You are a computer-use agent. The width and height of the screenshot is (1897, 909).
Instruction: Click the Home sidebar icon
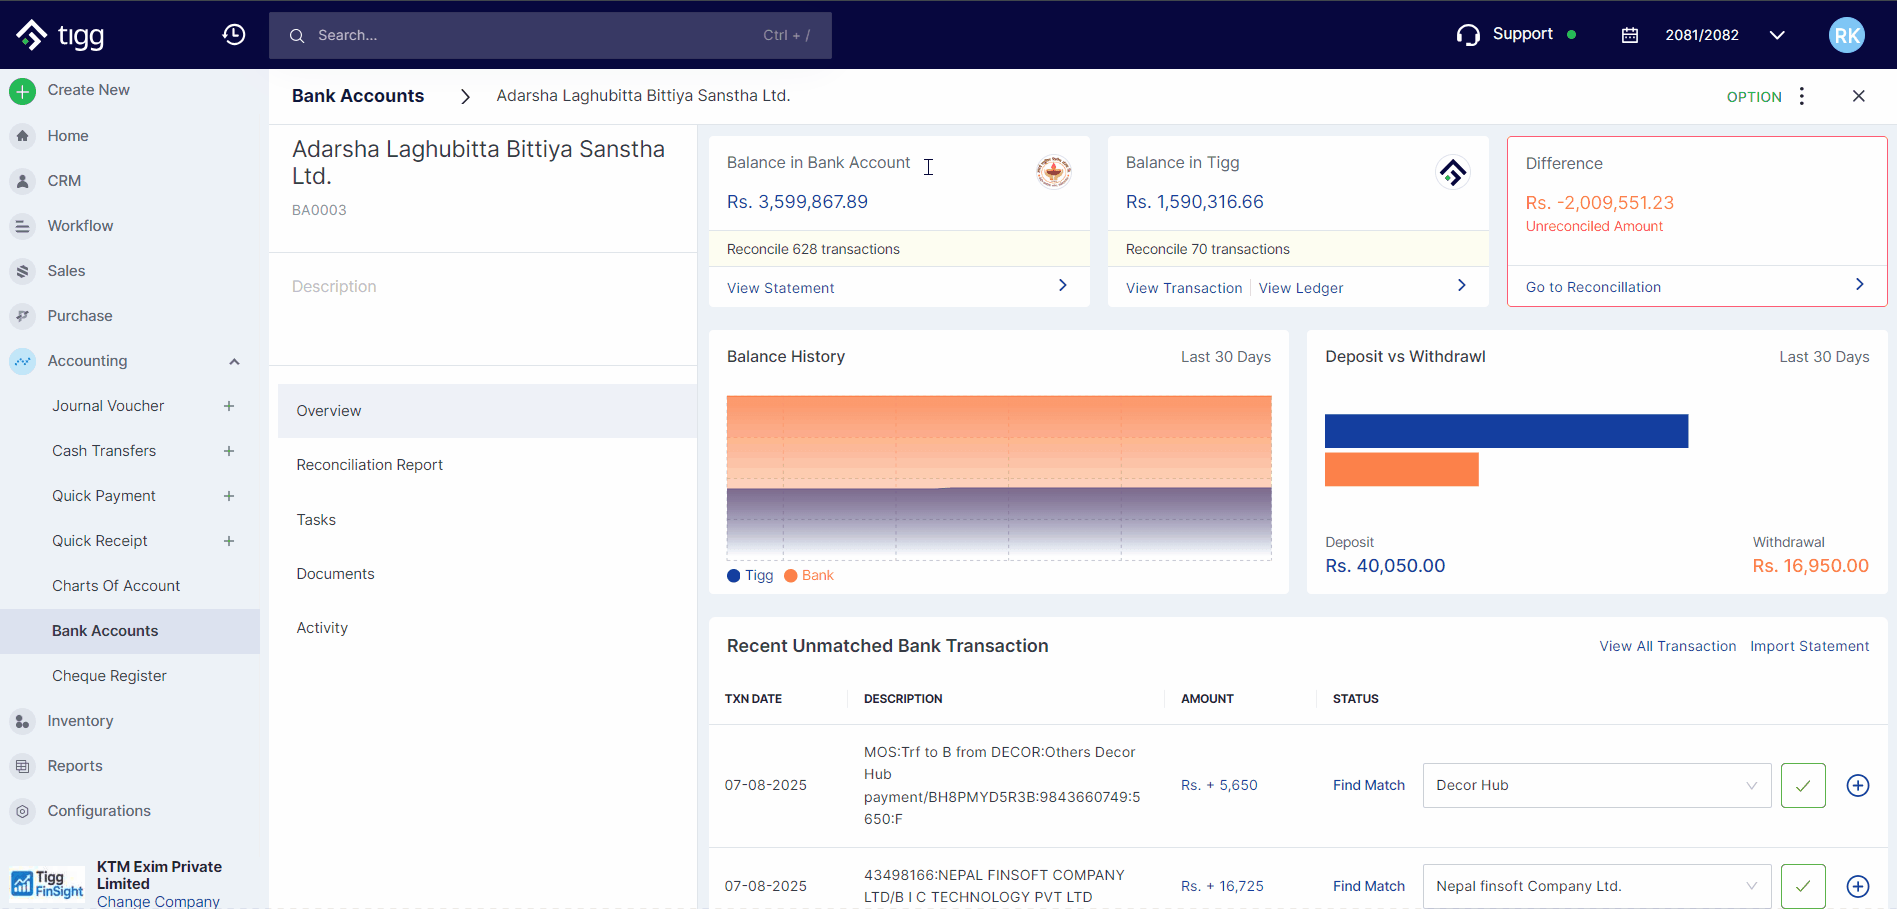(x=22, y=136)
